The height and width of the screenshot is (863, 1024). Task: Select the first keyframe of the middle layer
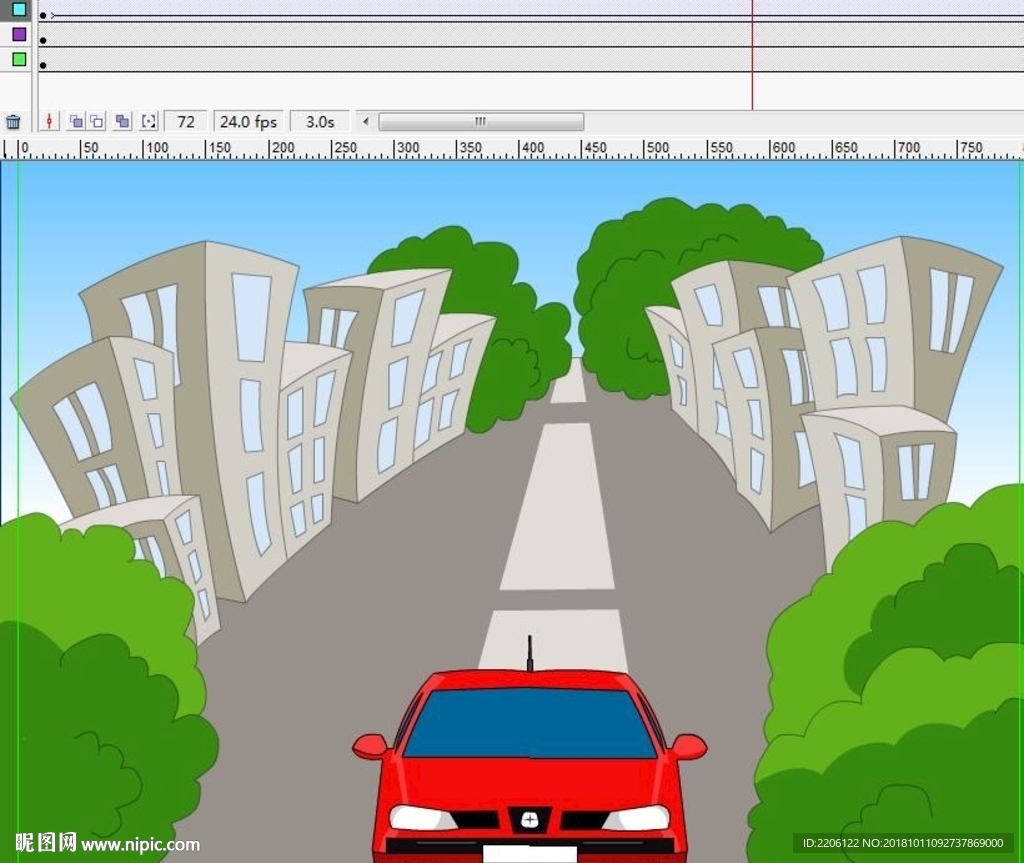tap(43, 41)
